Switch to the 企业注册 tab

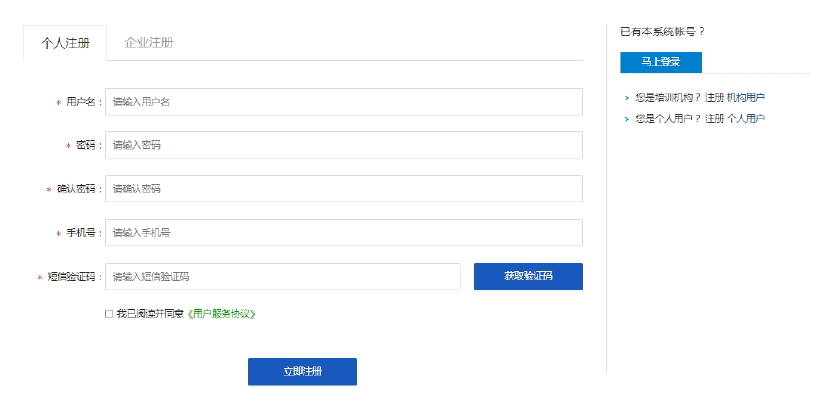148,43
